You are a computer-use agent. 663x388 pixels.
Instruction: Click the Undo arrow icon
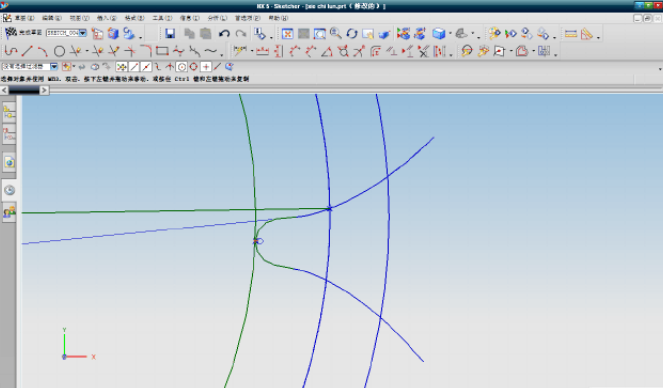point(224,33)
